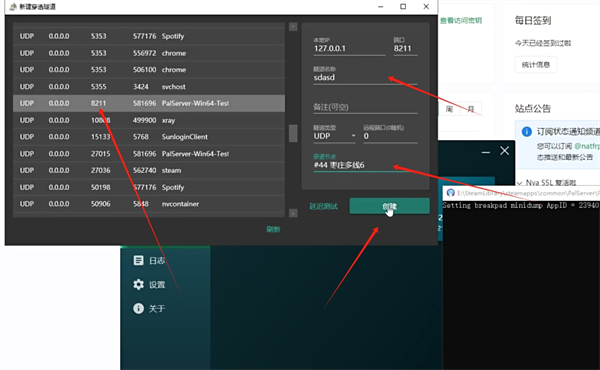The width and height of the screenshot is (600, 370).
Task: Click the settings gear icon in sidebar
Action: point(139,285)
